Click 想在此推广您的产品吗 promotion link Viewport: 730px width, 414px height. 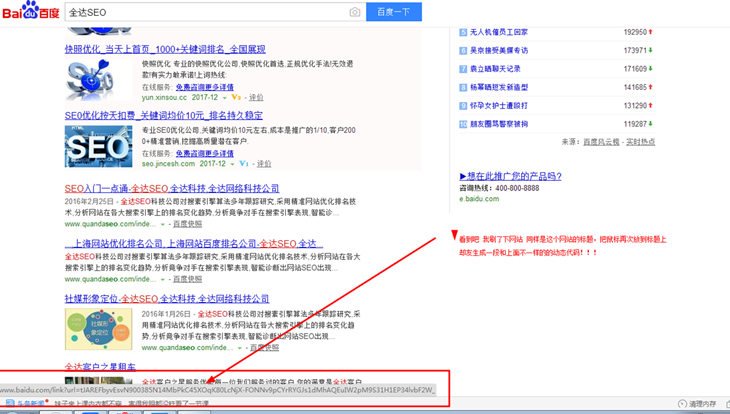point(511,176)
